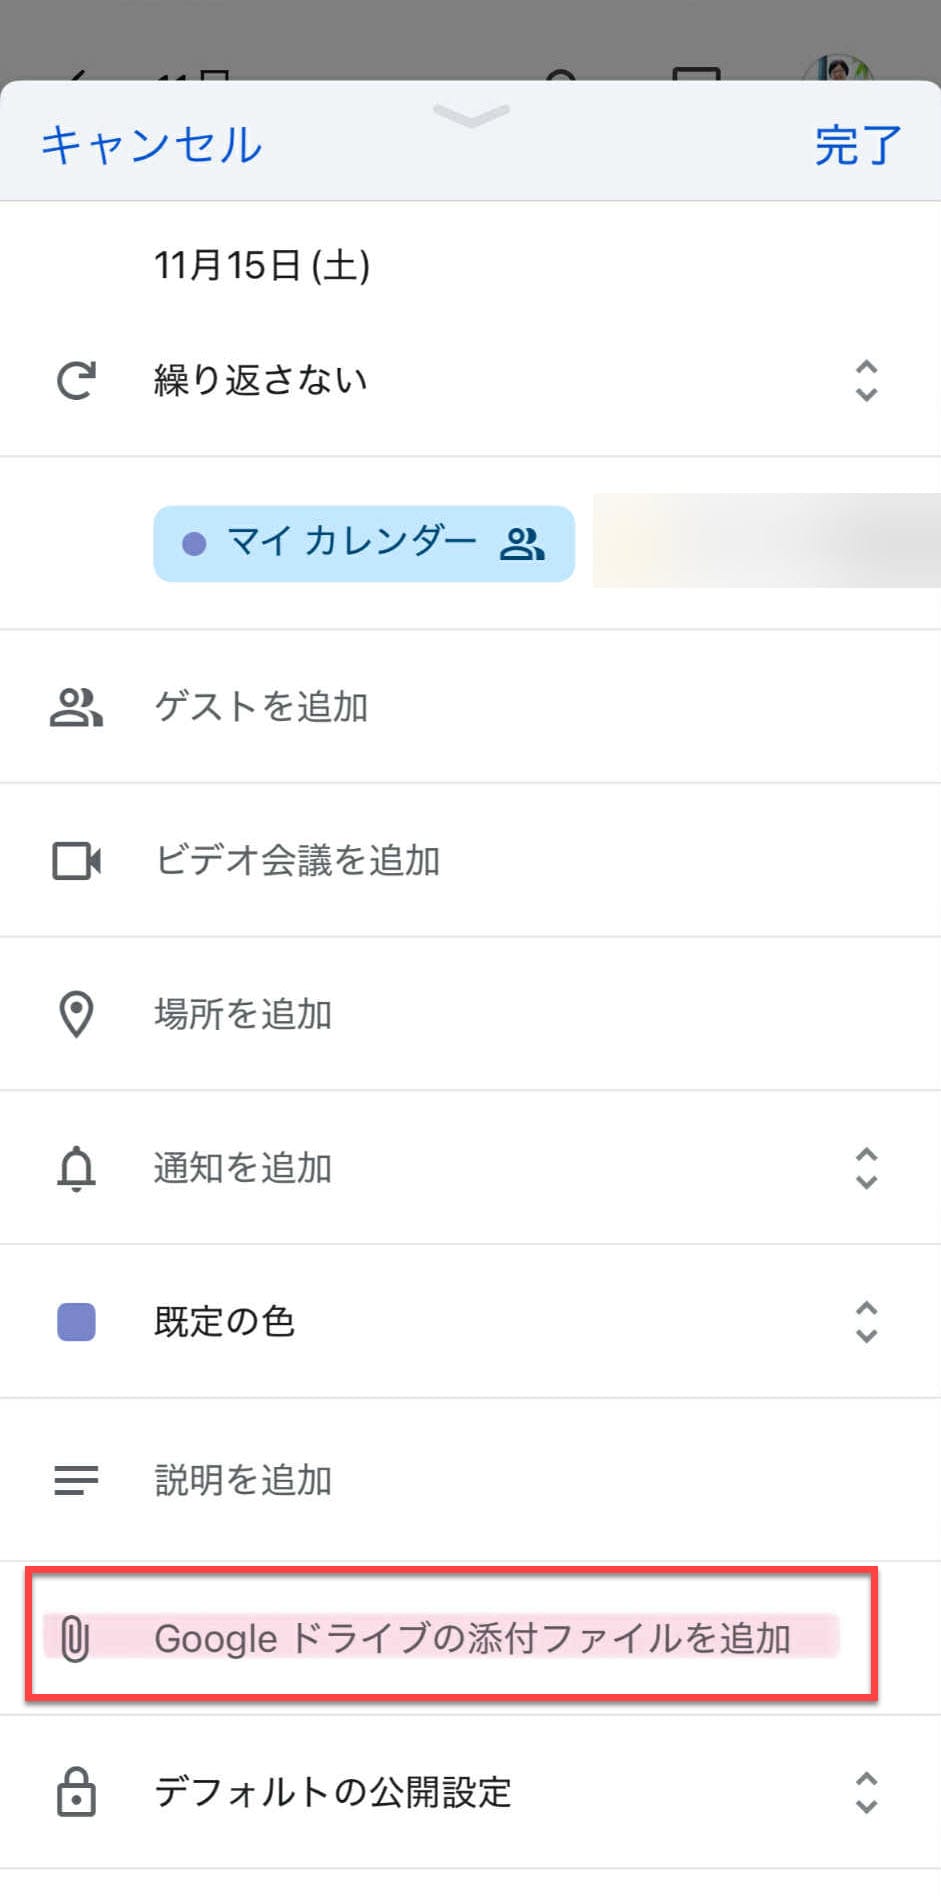This screenshot has height=1896, width=941.
Task: Choose Google ドライブの添付ファイルを追加
Action: point(472,1638)
